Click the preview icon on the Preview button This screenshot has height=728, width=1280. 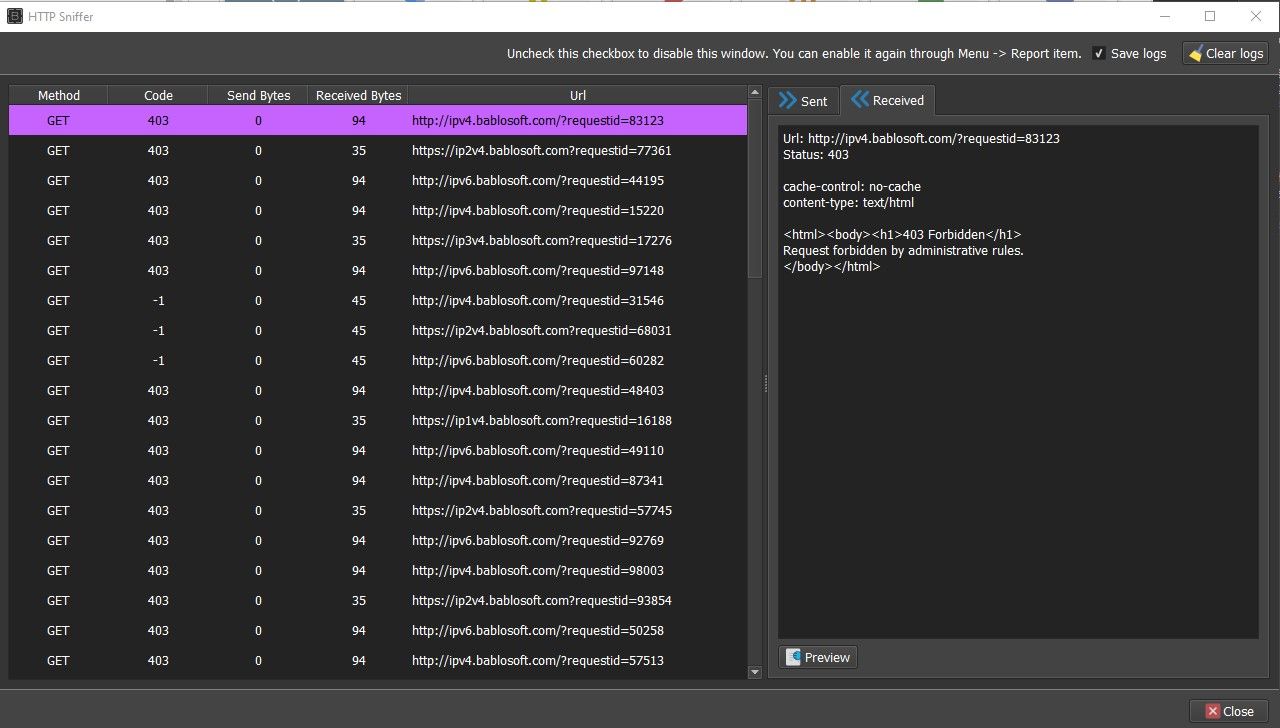click(793, 657)
